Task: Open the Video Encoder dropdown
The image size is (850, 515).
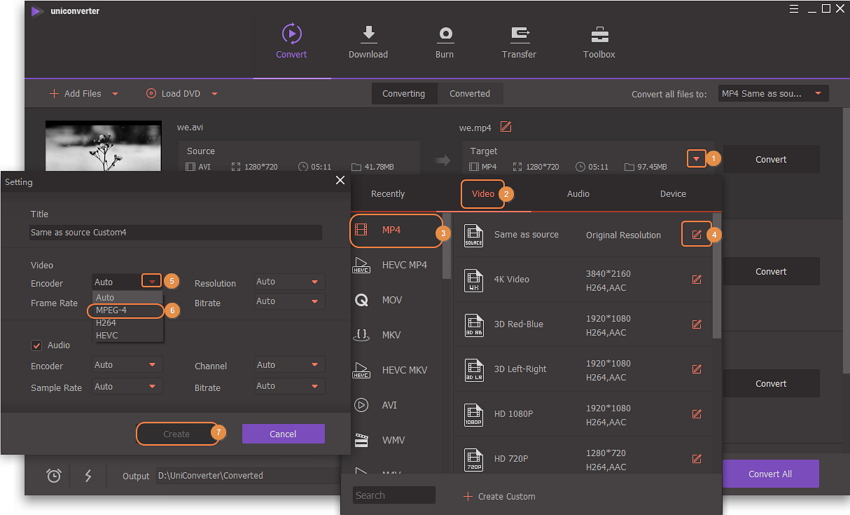Action: pos(152,281)
